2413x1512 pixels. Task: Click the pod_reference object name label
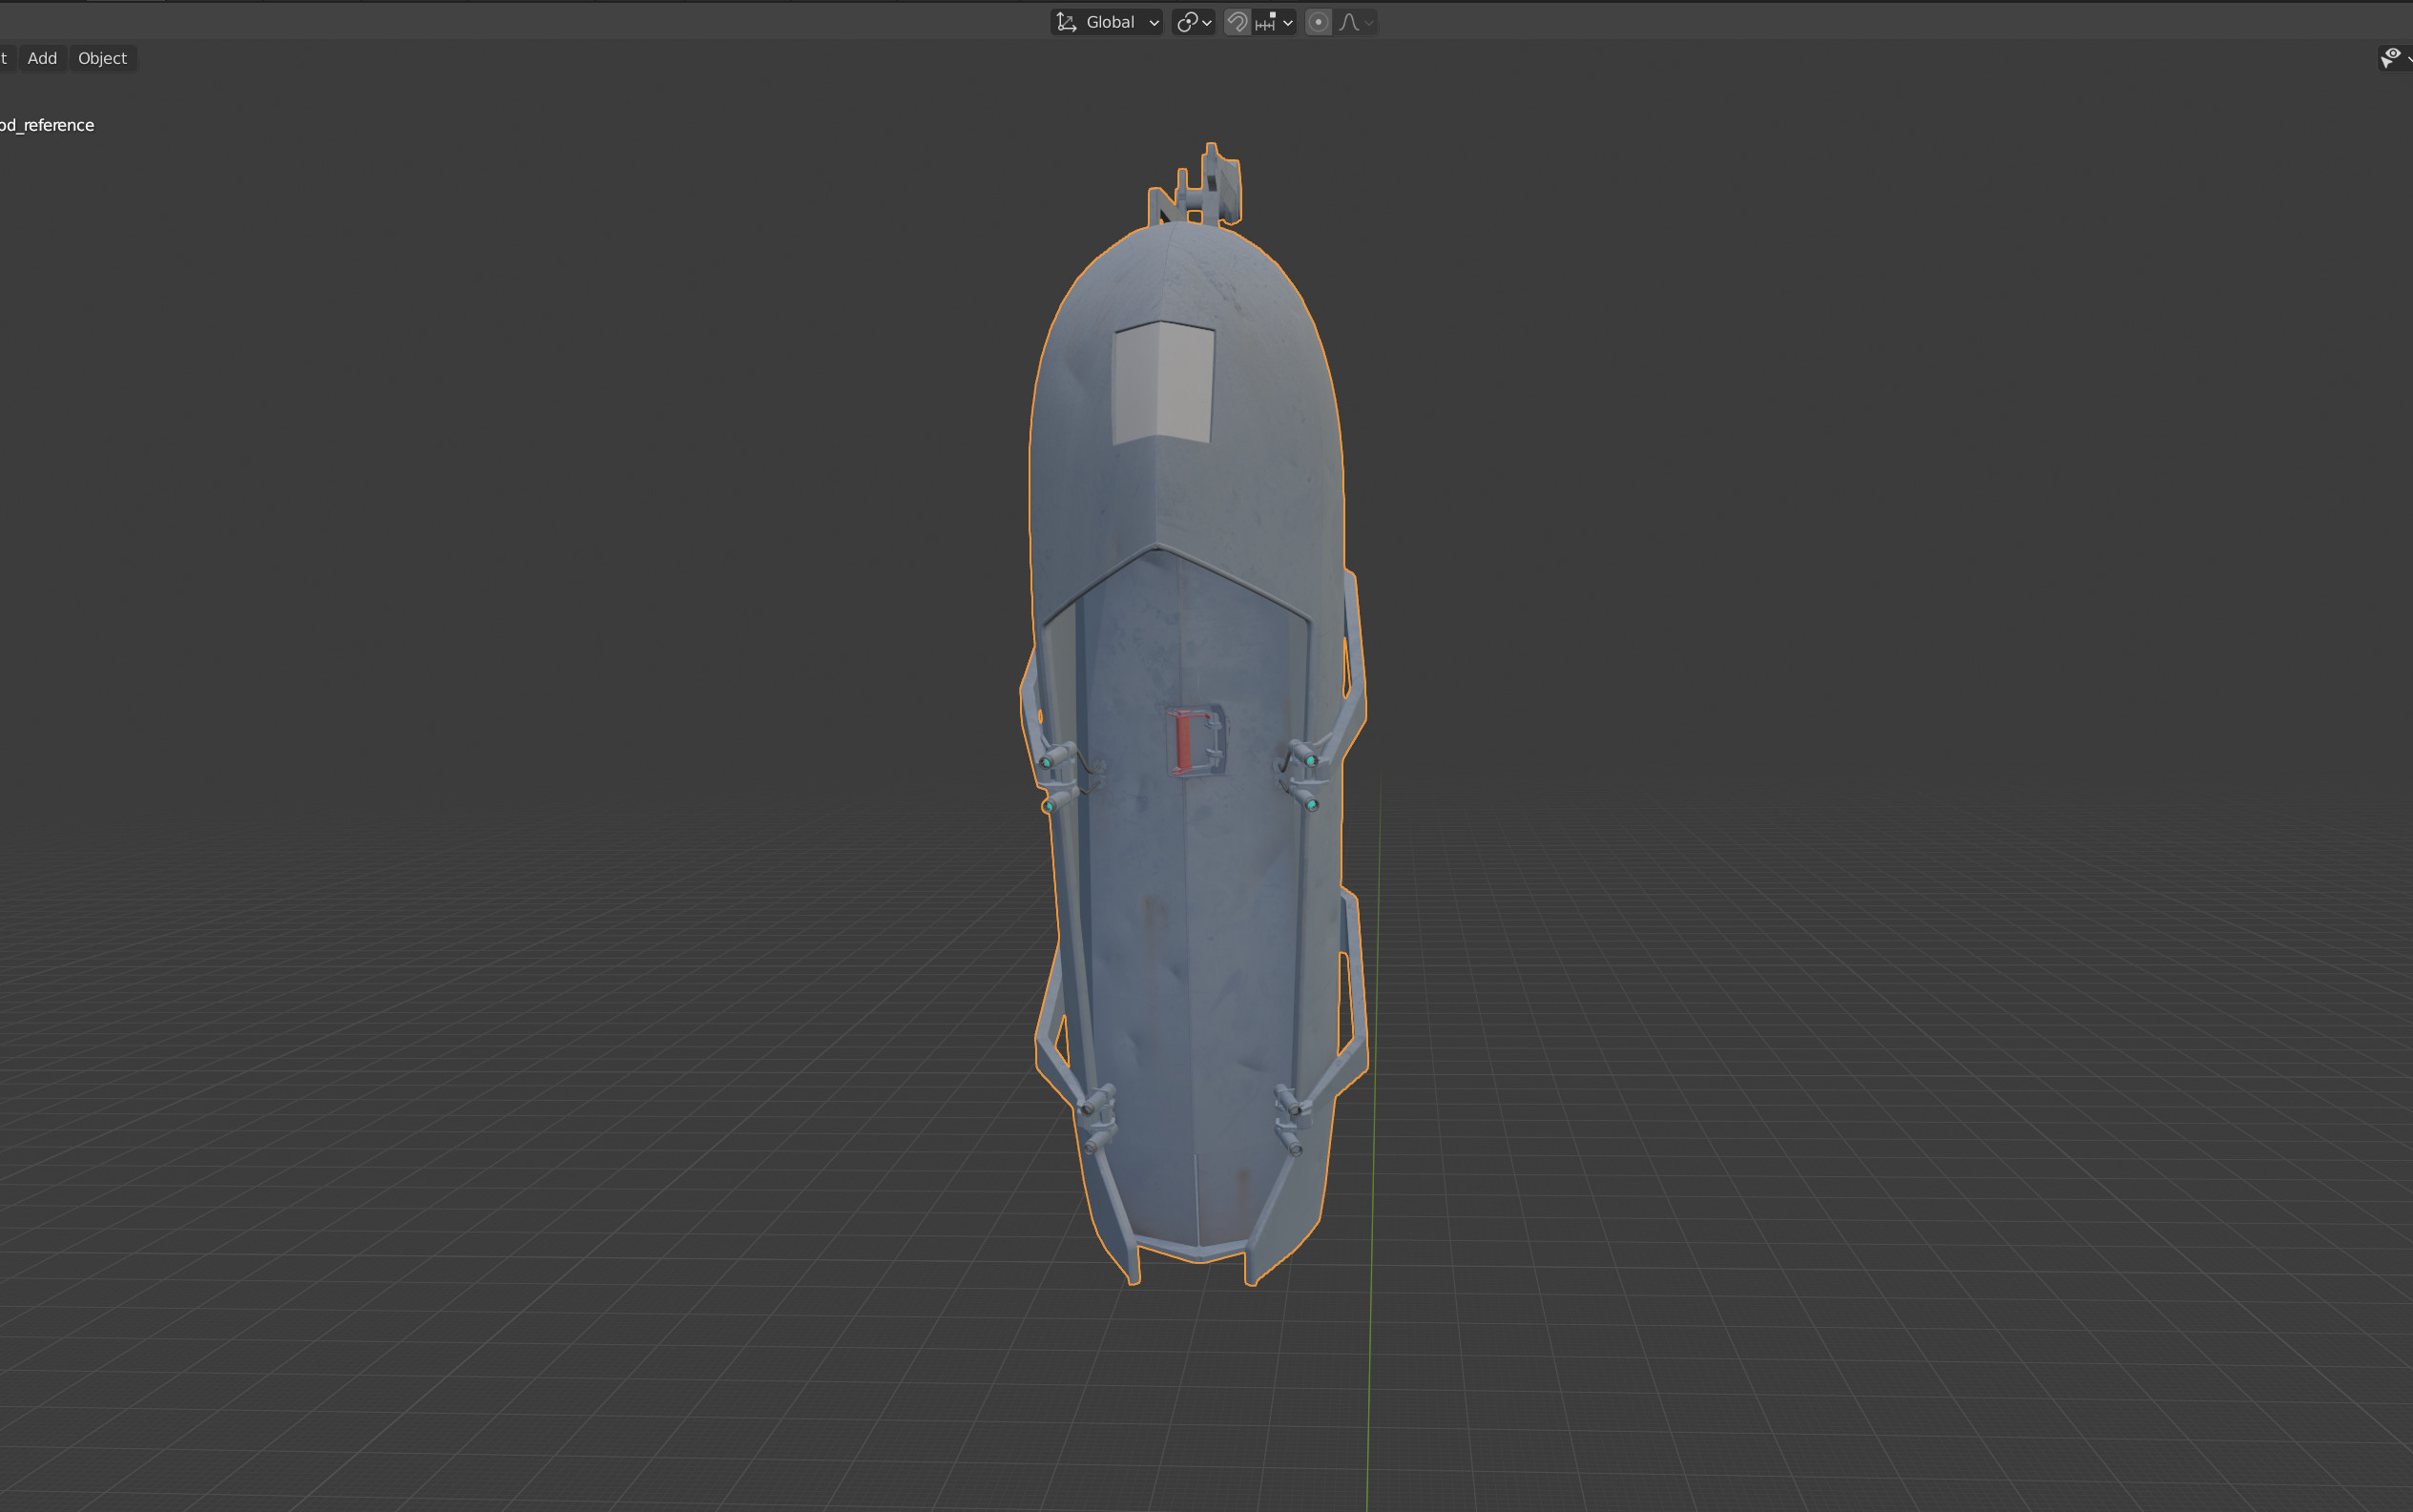coord(47,125)
